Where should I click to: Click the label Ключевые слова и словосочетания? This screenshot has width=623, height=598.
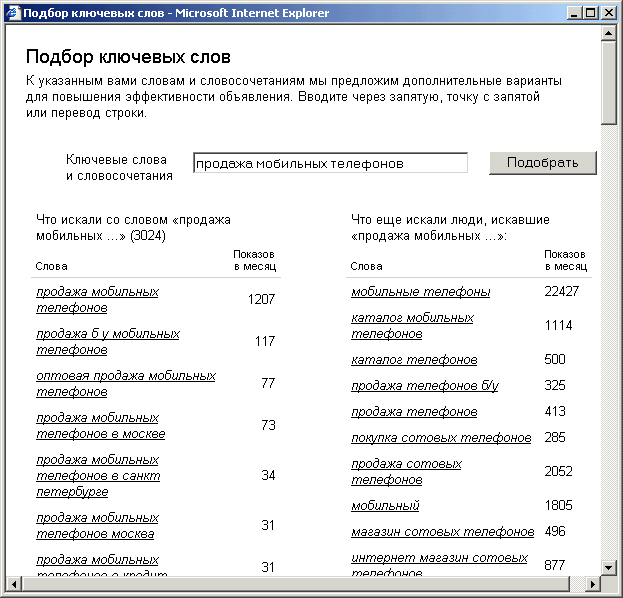[119, 168]
